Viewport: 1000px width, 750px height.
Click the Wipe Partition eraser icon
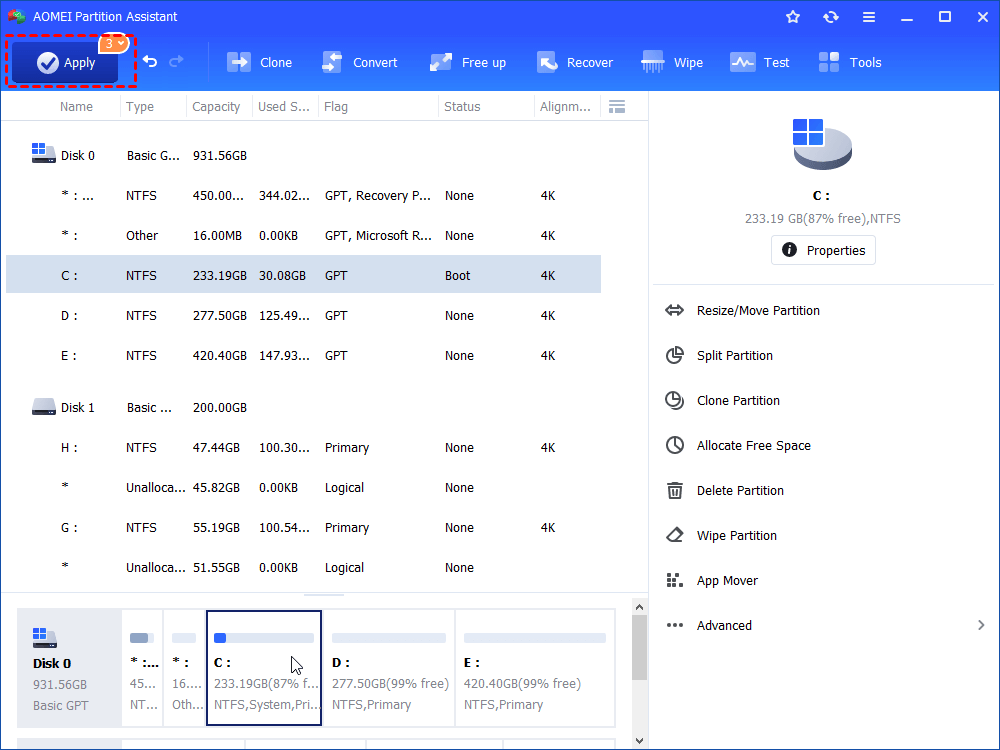(675, 535)
